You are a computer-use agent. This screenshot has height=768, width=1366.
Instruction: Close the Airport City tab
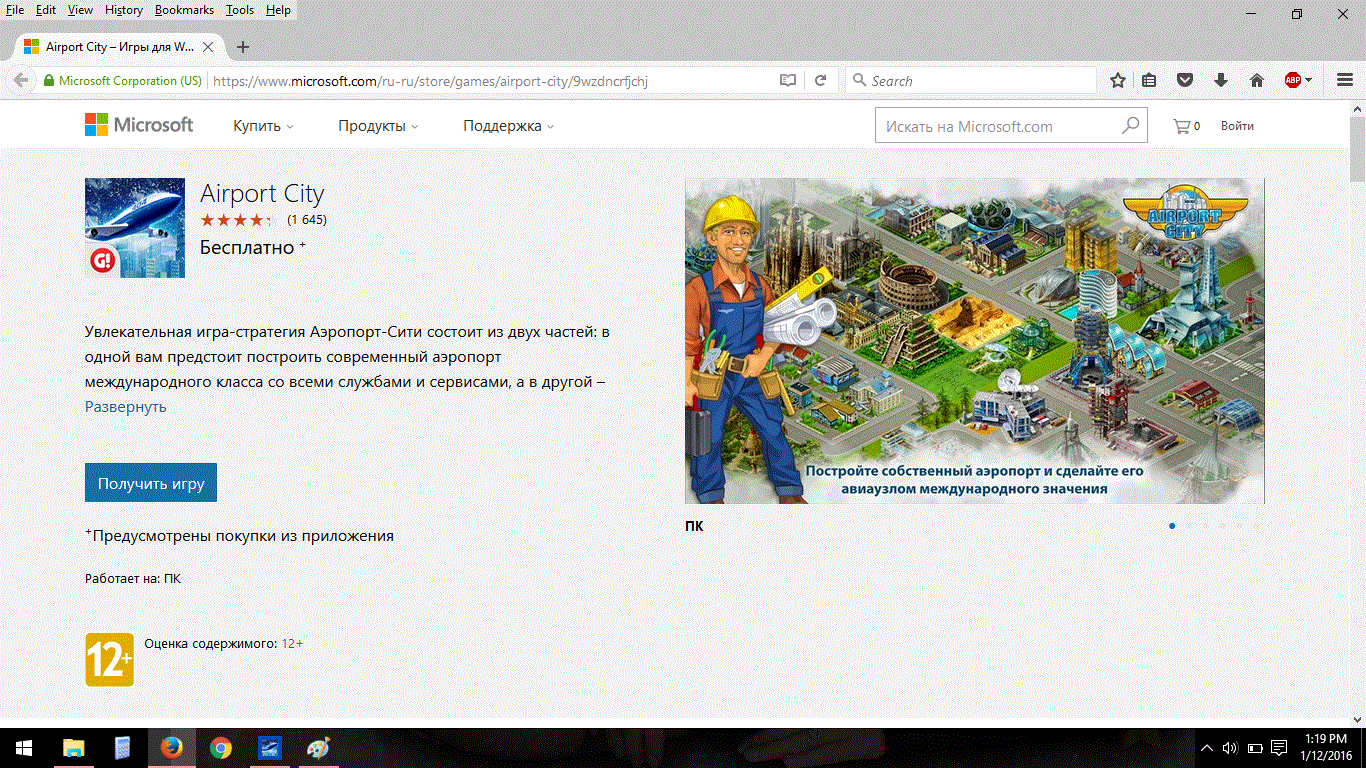(x=208, y=47)
